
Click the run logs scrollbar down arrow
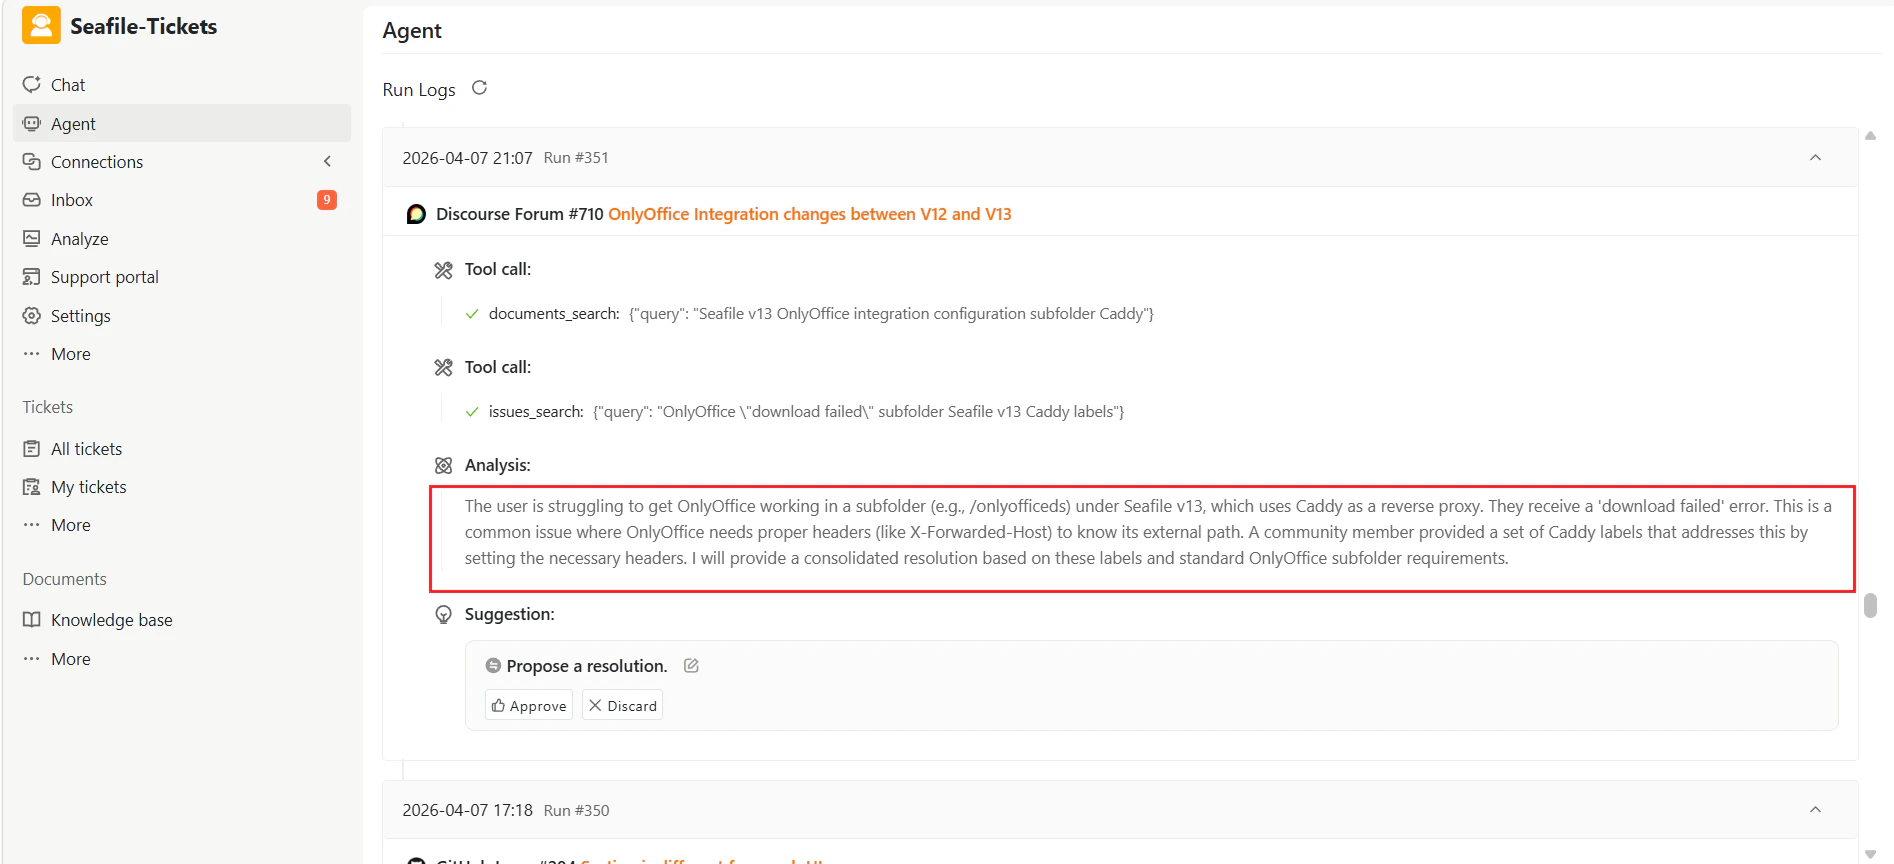pos(1870,854)
